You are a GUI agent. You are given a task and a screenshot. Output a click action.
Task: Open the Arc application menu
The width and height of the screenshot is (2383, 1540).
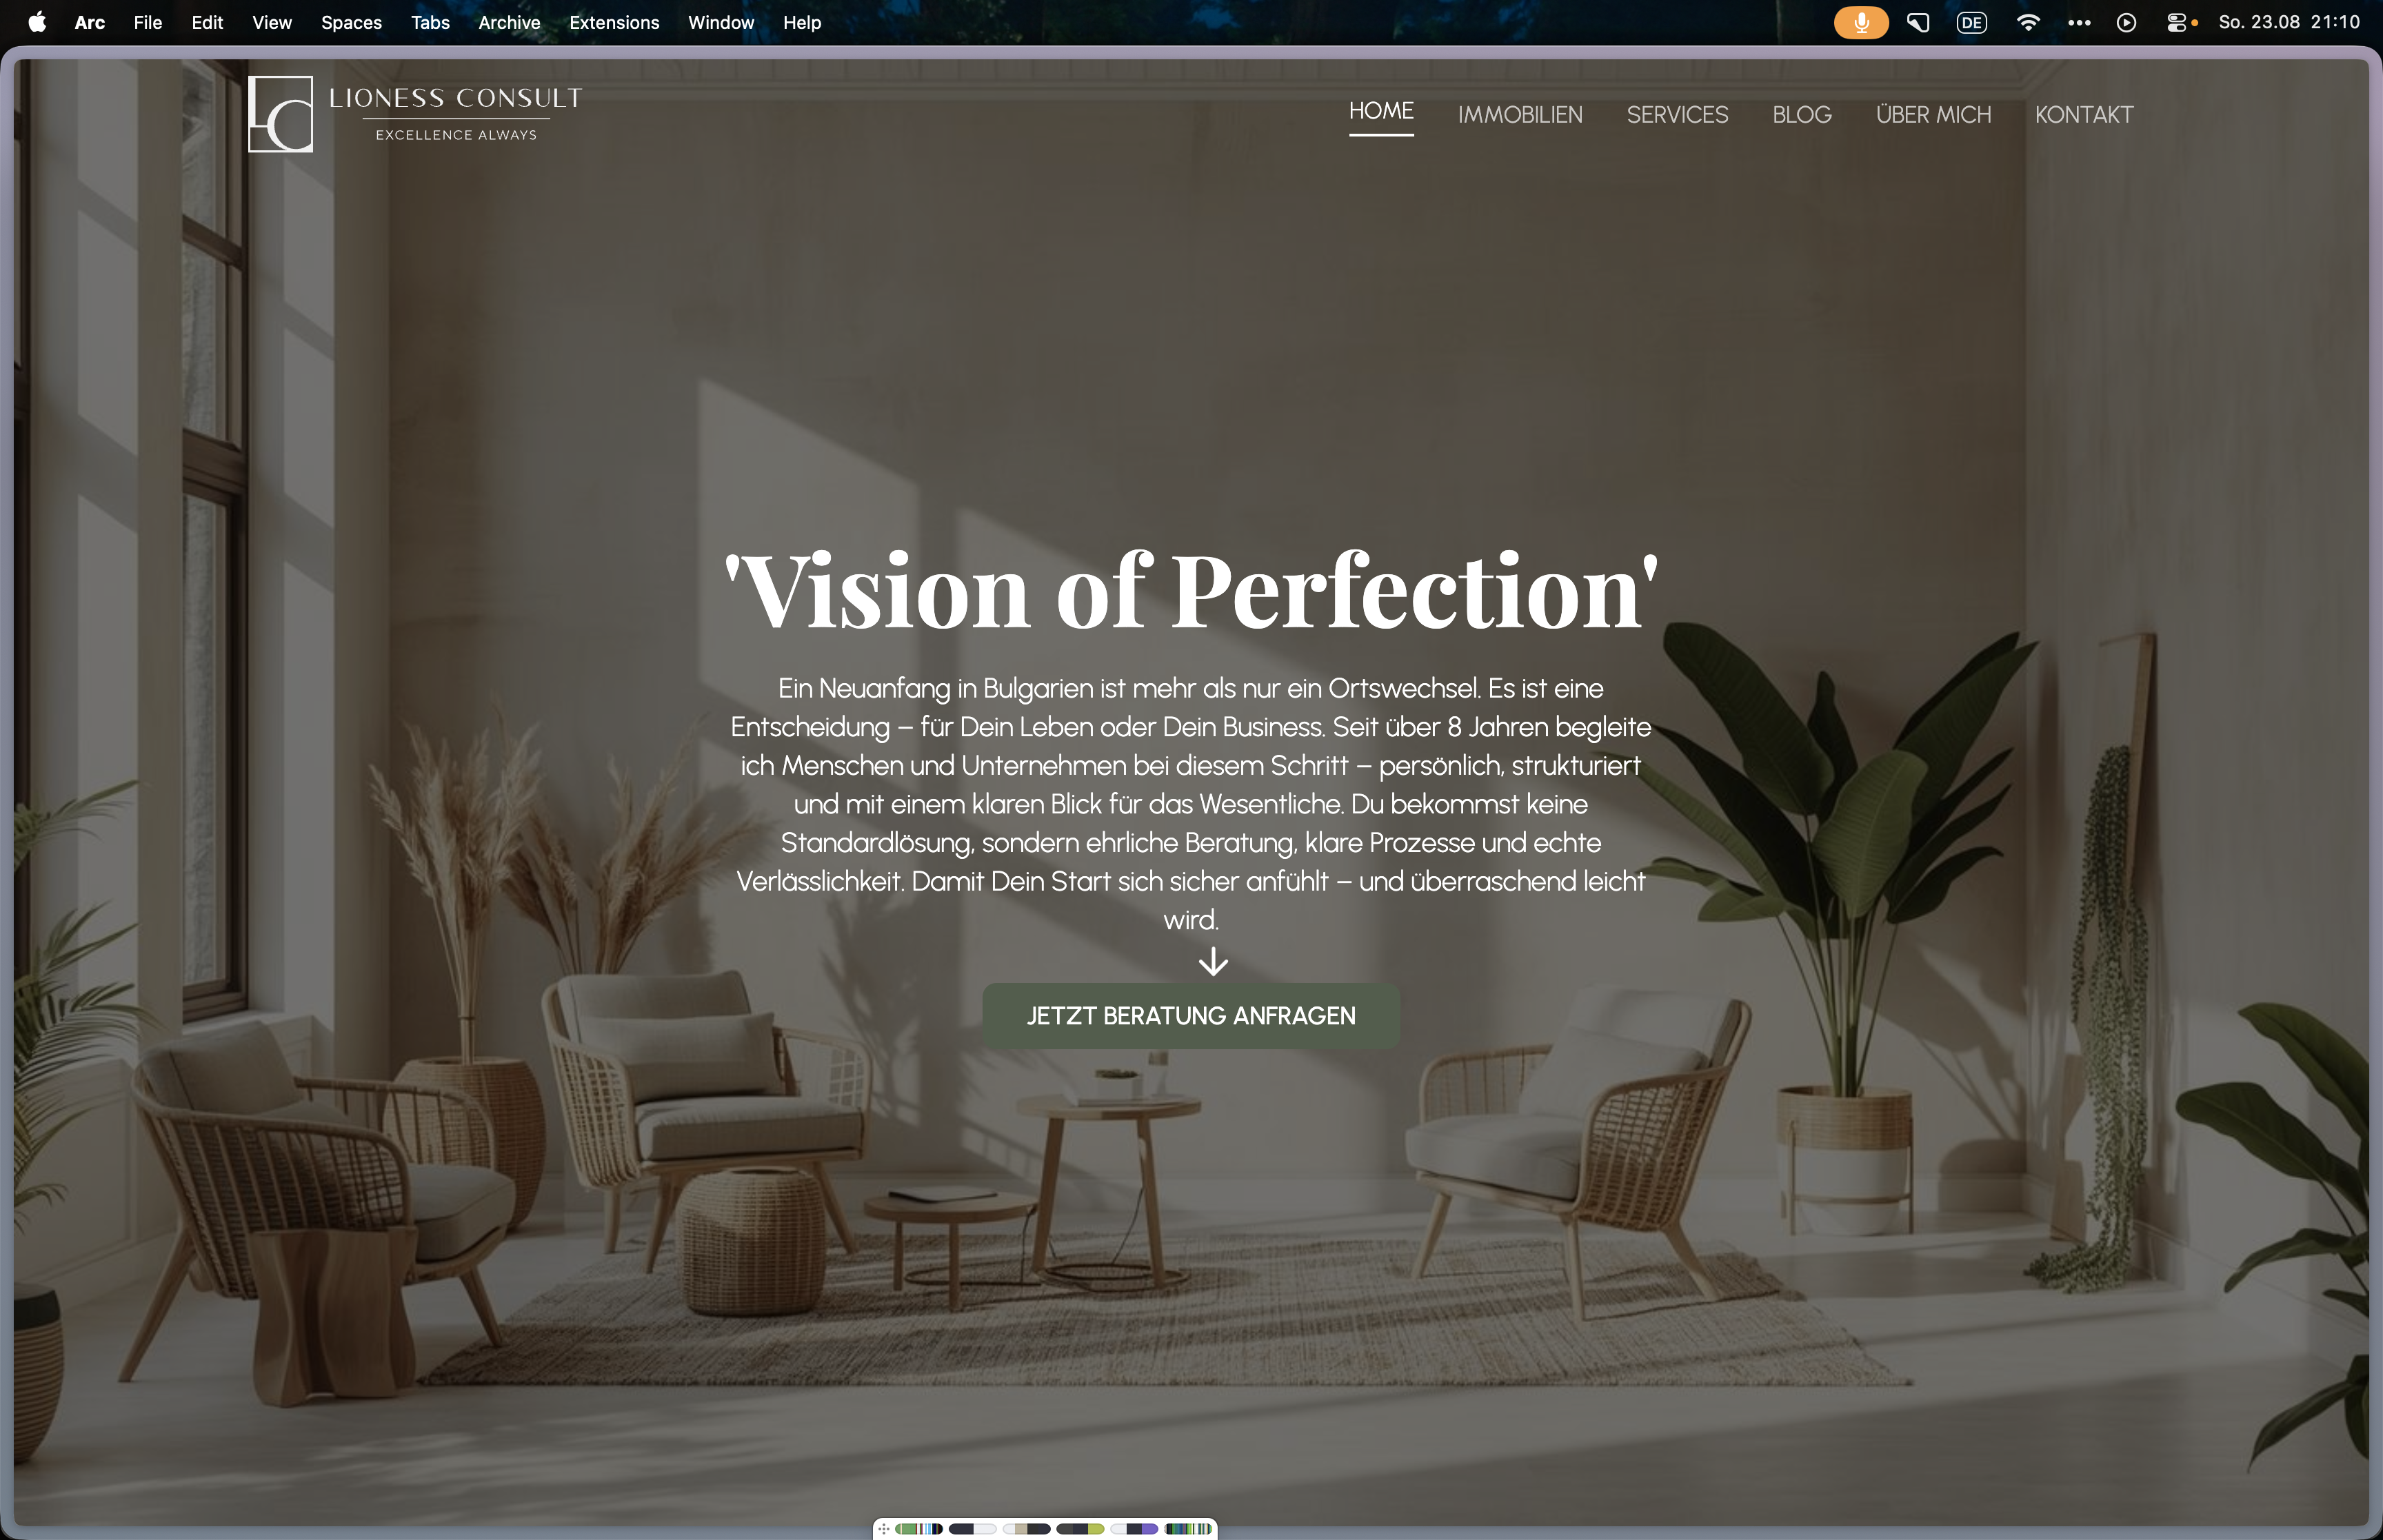click(x=89, y=22)
